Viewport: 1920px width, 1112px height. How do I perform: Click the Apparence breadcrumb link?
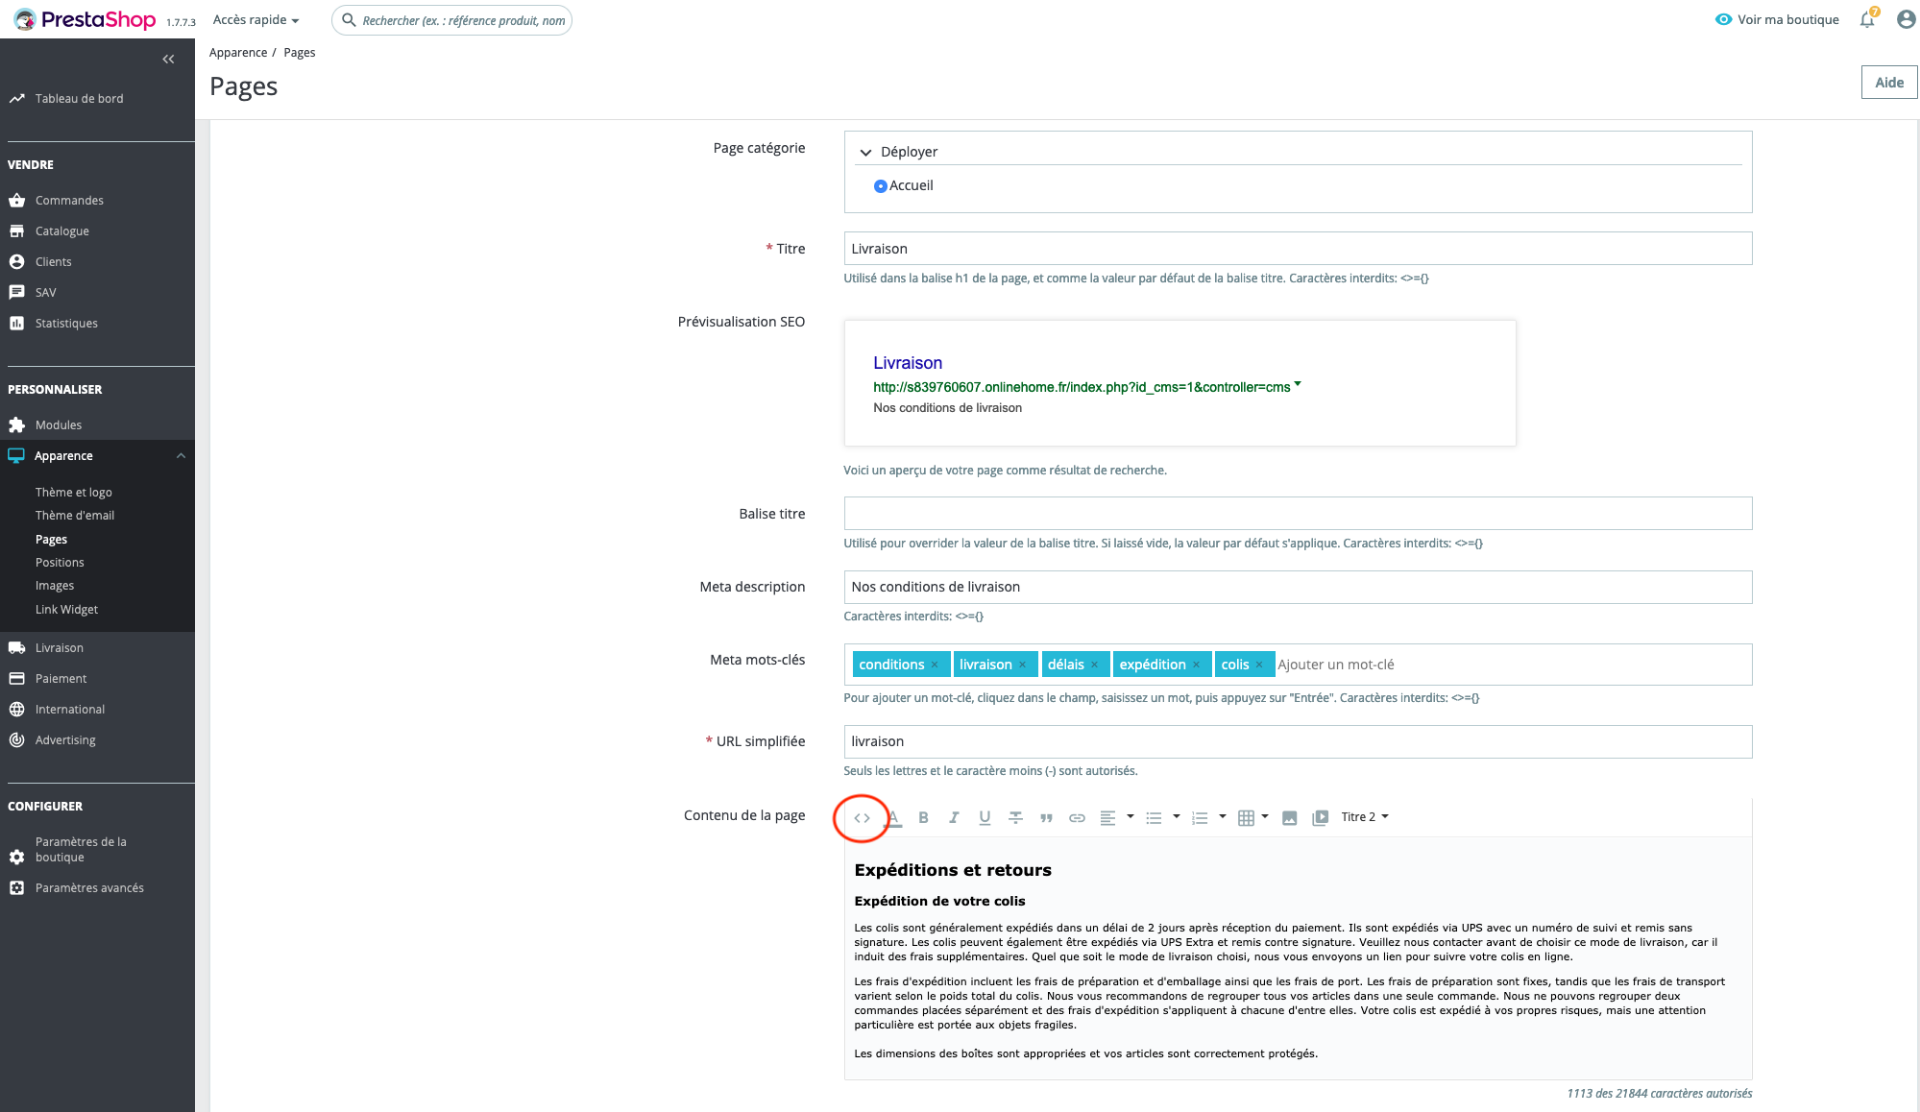click(x=238, y=53)
